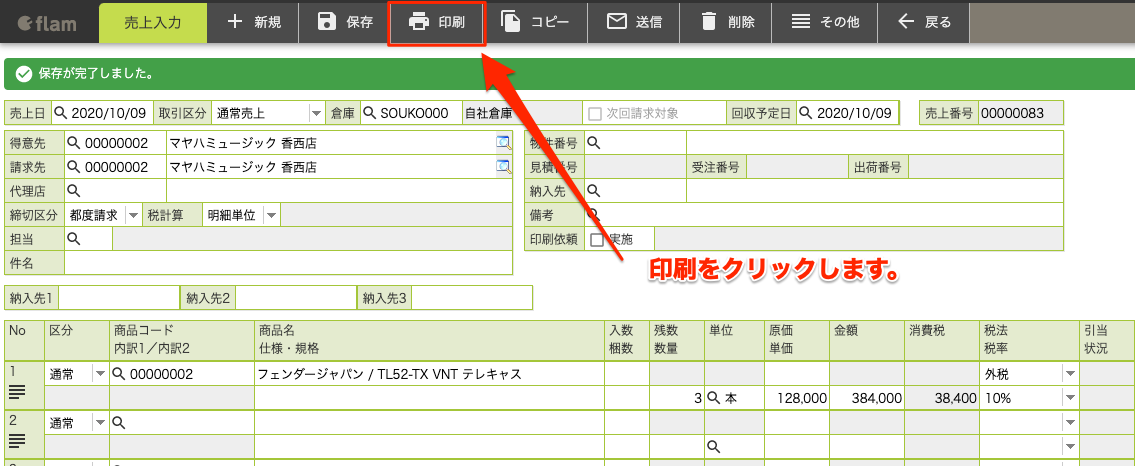
Task: Open the 締切区分 都度請求 dropdown
Action: [x=133, y=215]
